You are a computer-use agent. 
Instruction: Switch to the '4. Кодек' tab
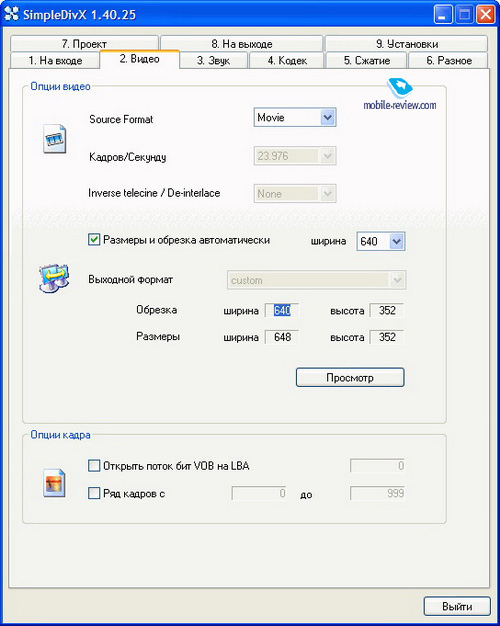pos(287,61)
